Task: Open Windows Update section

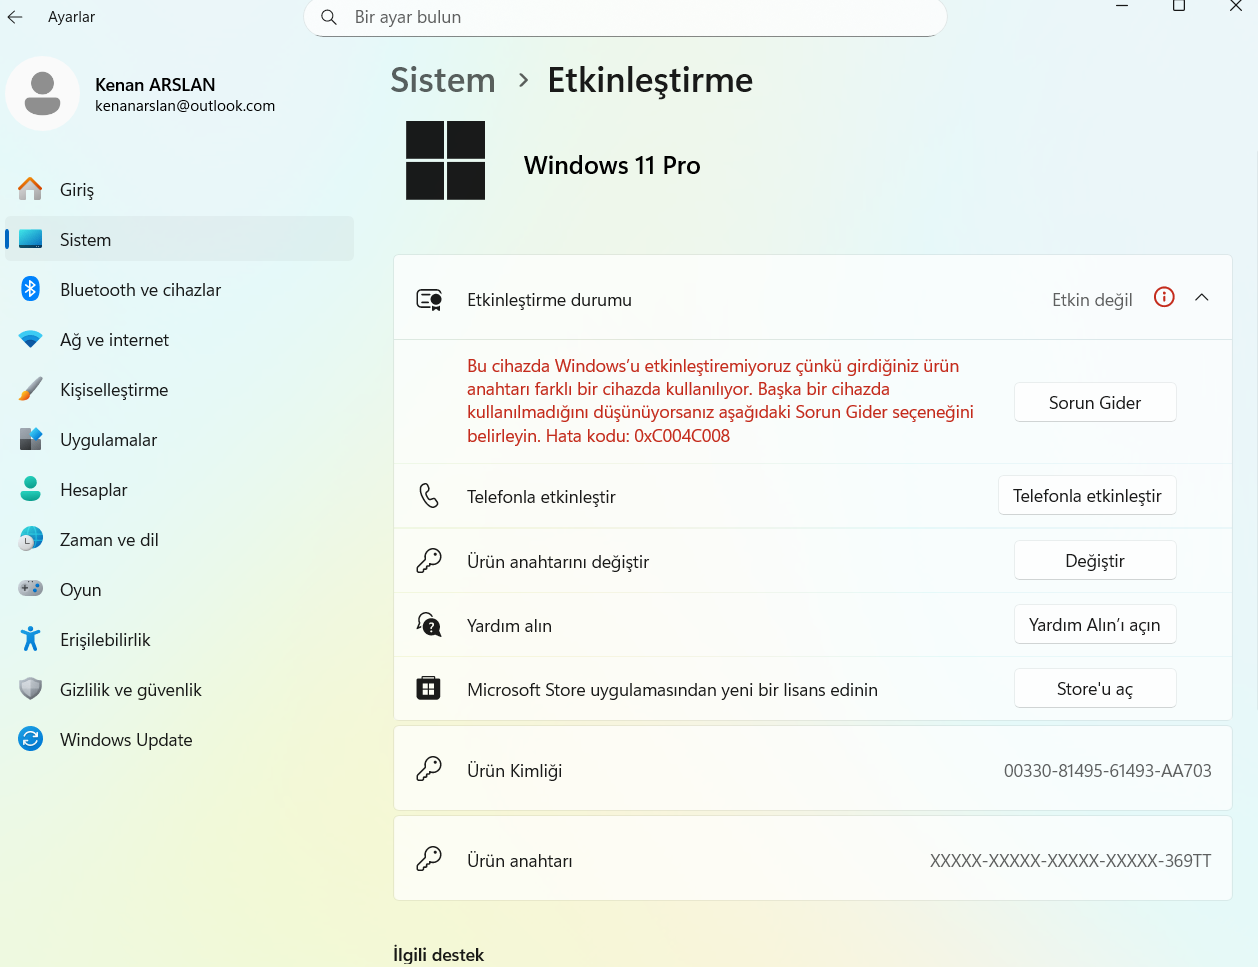Action: pos(180,739)
